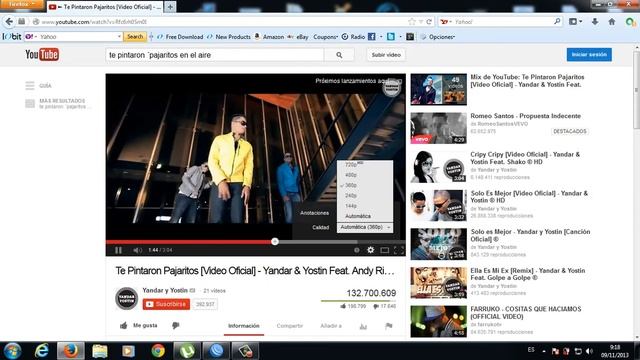Switch player to theater mode
The image size is (640, 360).
click(384, 250)
